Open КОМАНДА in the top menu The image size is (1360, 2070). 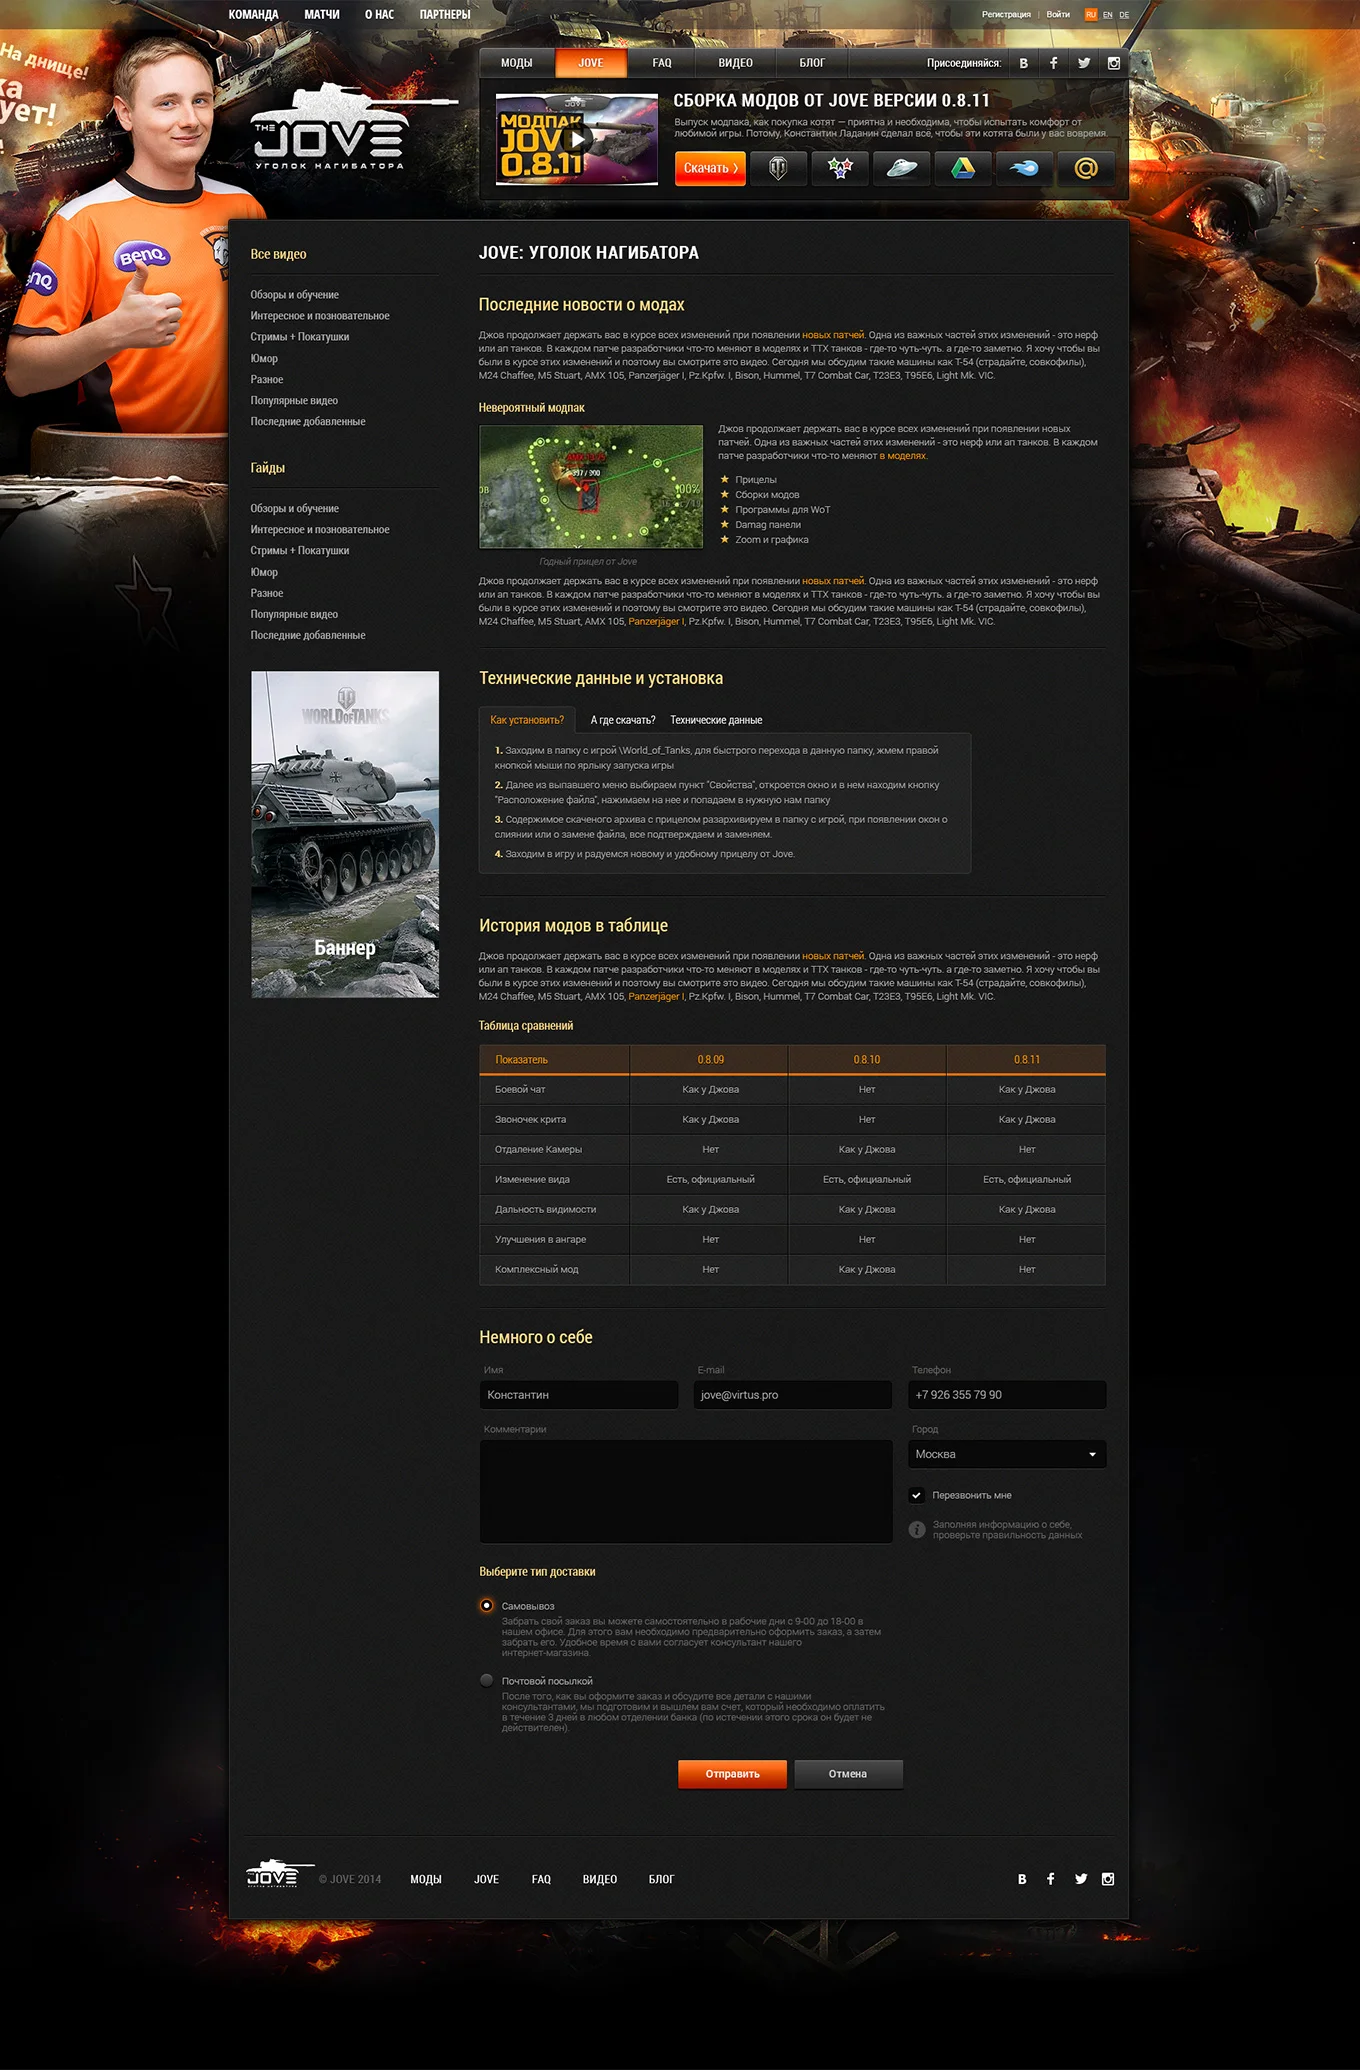pos(253,14)
